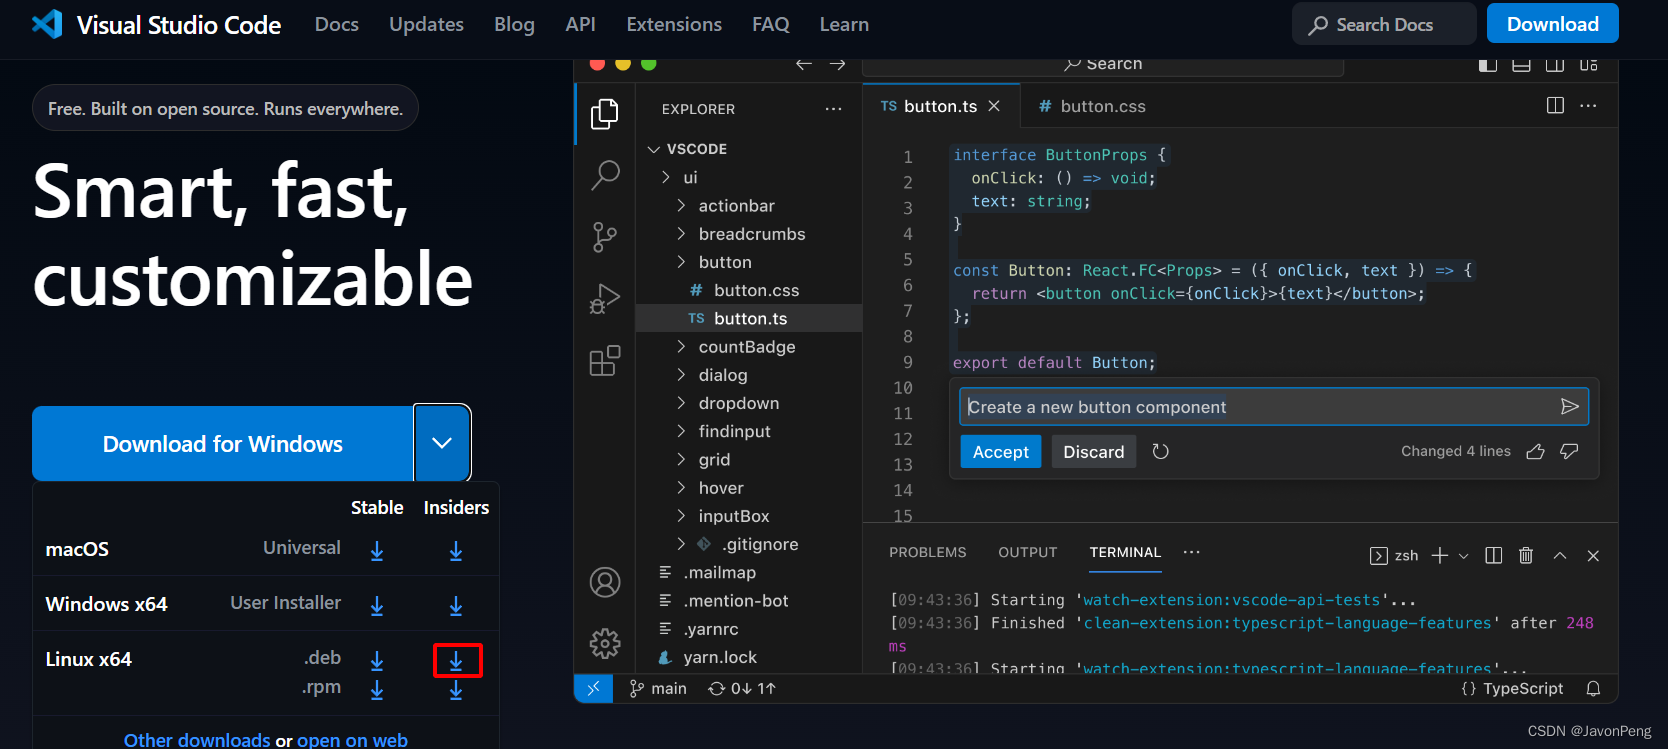Discard the inline chat changes
Screen dimensions: 1668x749
[1094, 452]
